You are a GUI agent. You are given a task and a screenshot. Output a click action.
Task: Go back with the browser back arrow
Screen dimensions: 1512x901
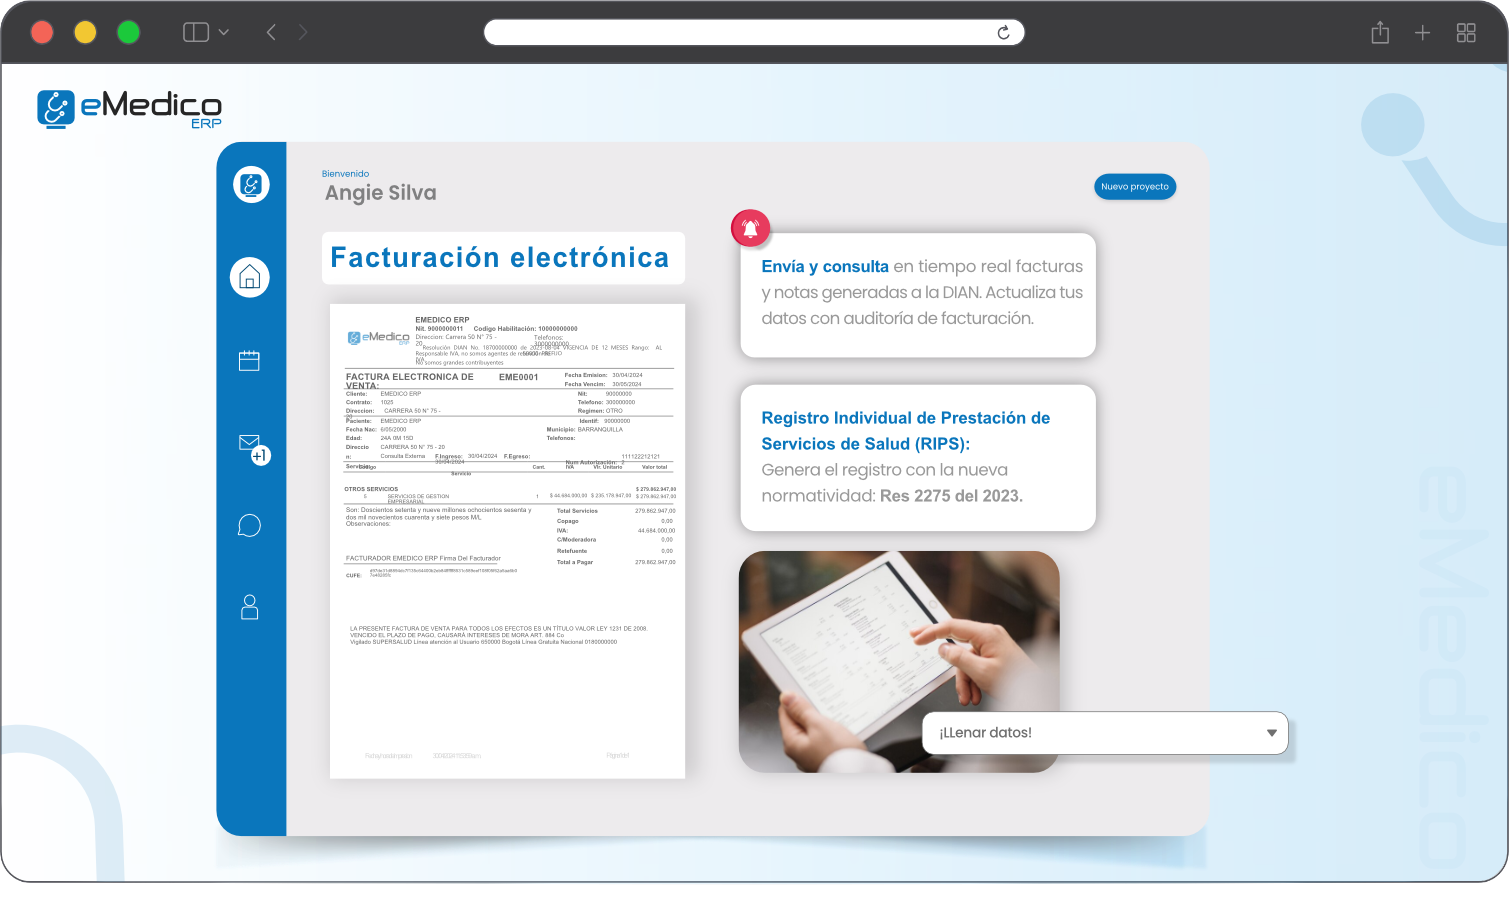click(x=271, y=32)
